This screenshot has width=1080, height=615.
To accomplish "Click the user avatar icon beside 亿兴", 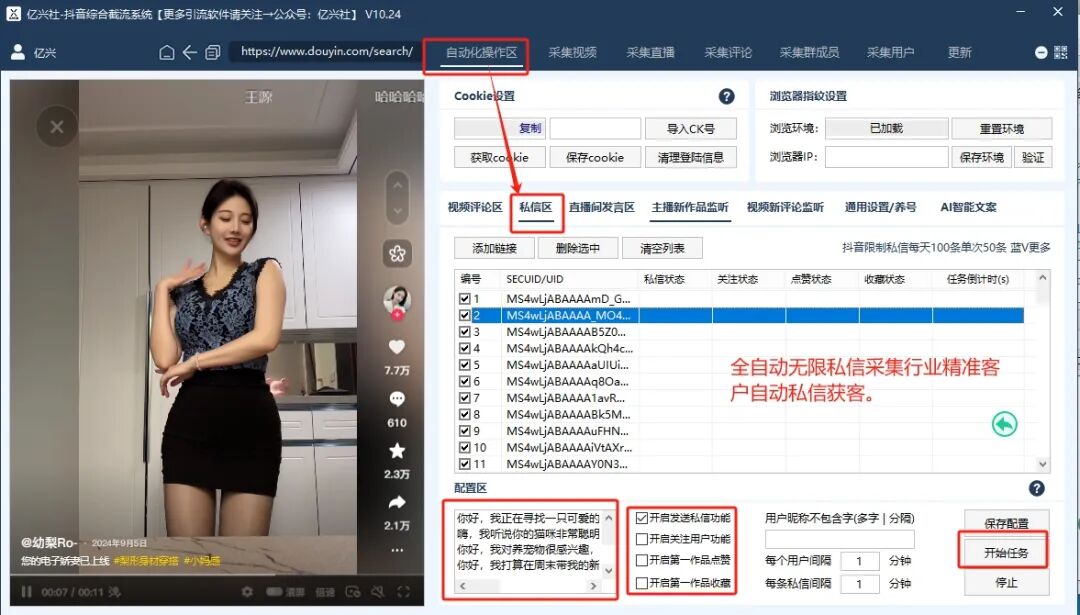I will 18,52.
